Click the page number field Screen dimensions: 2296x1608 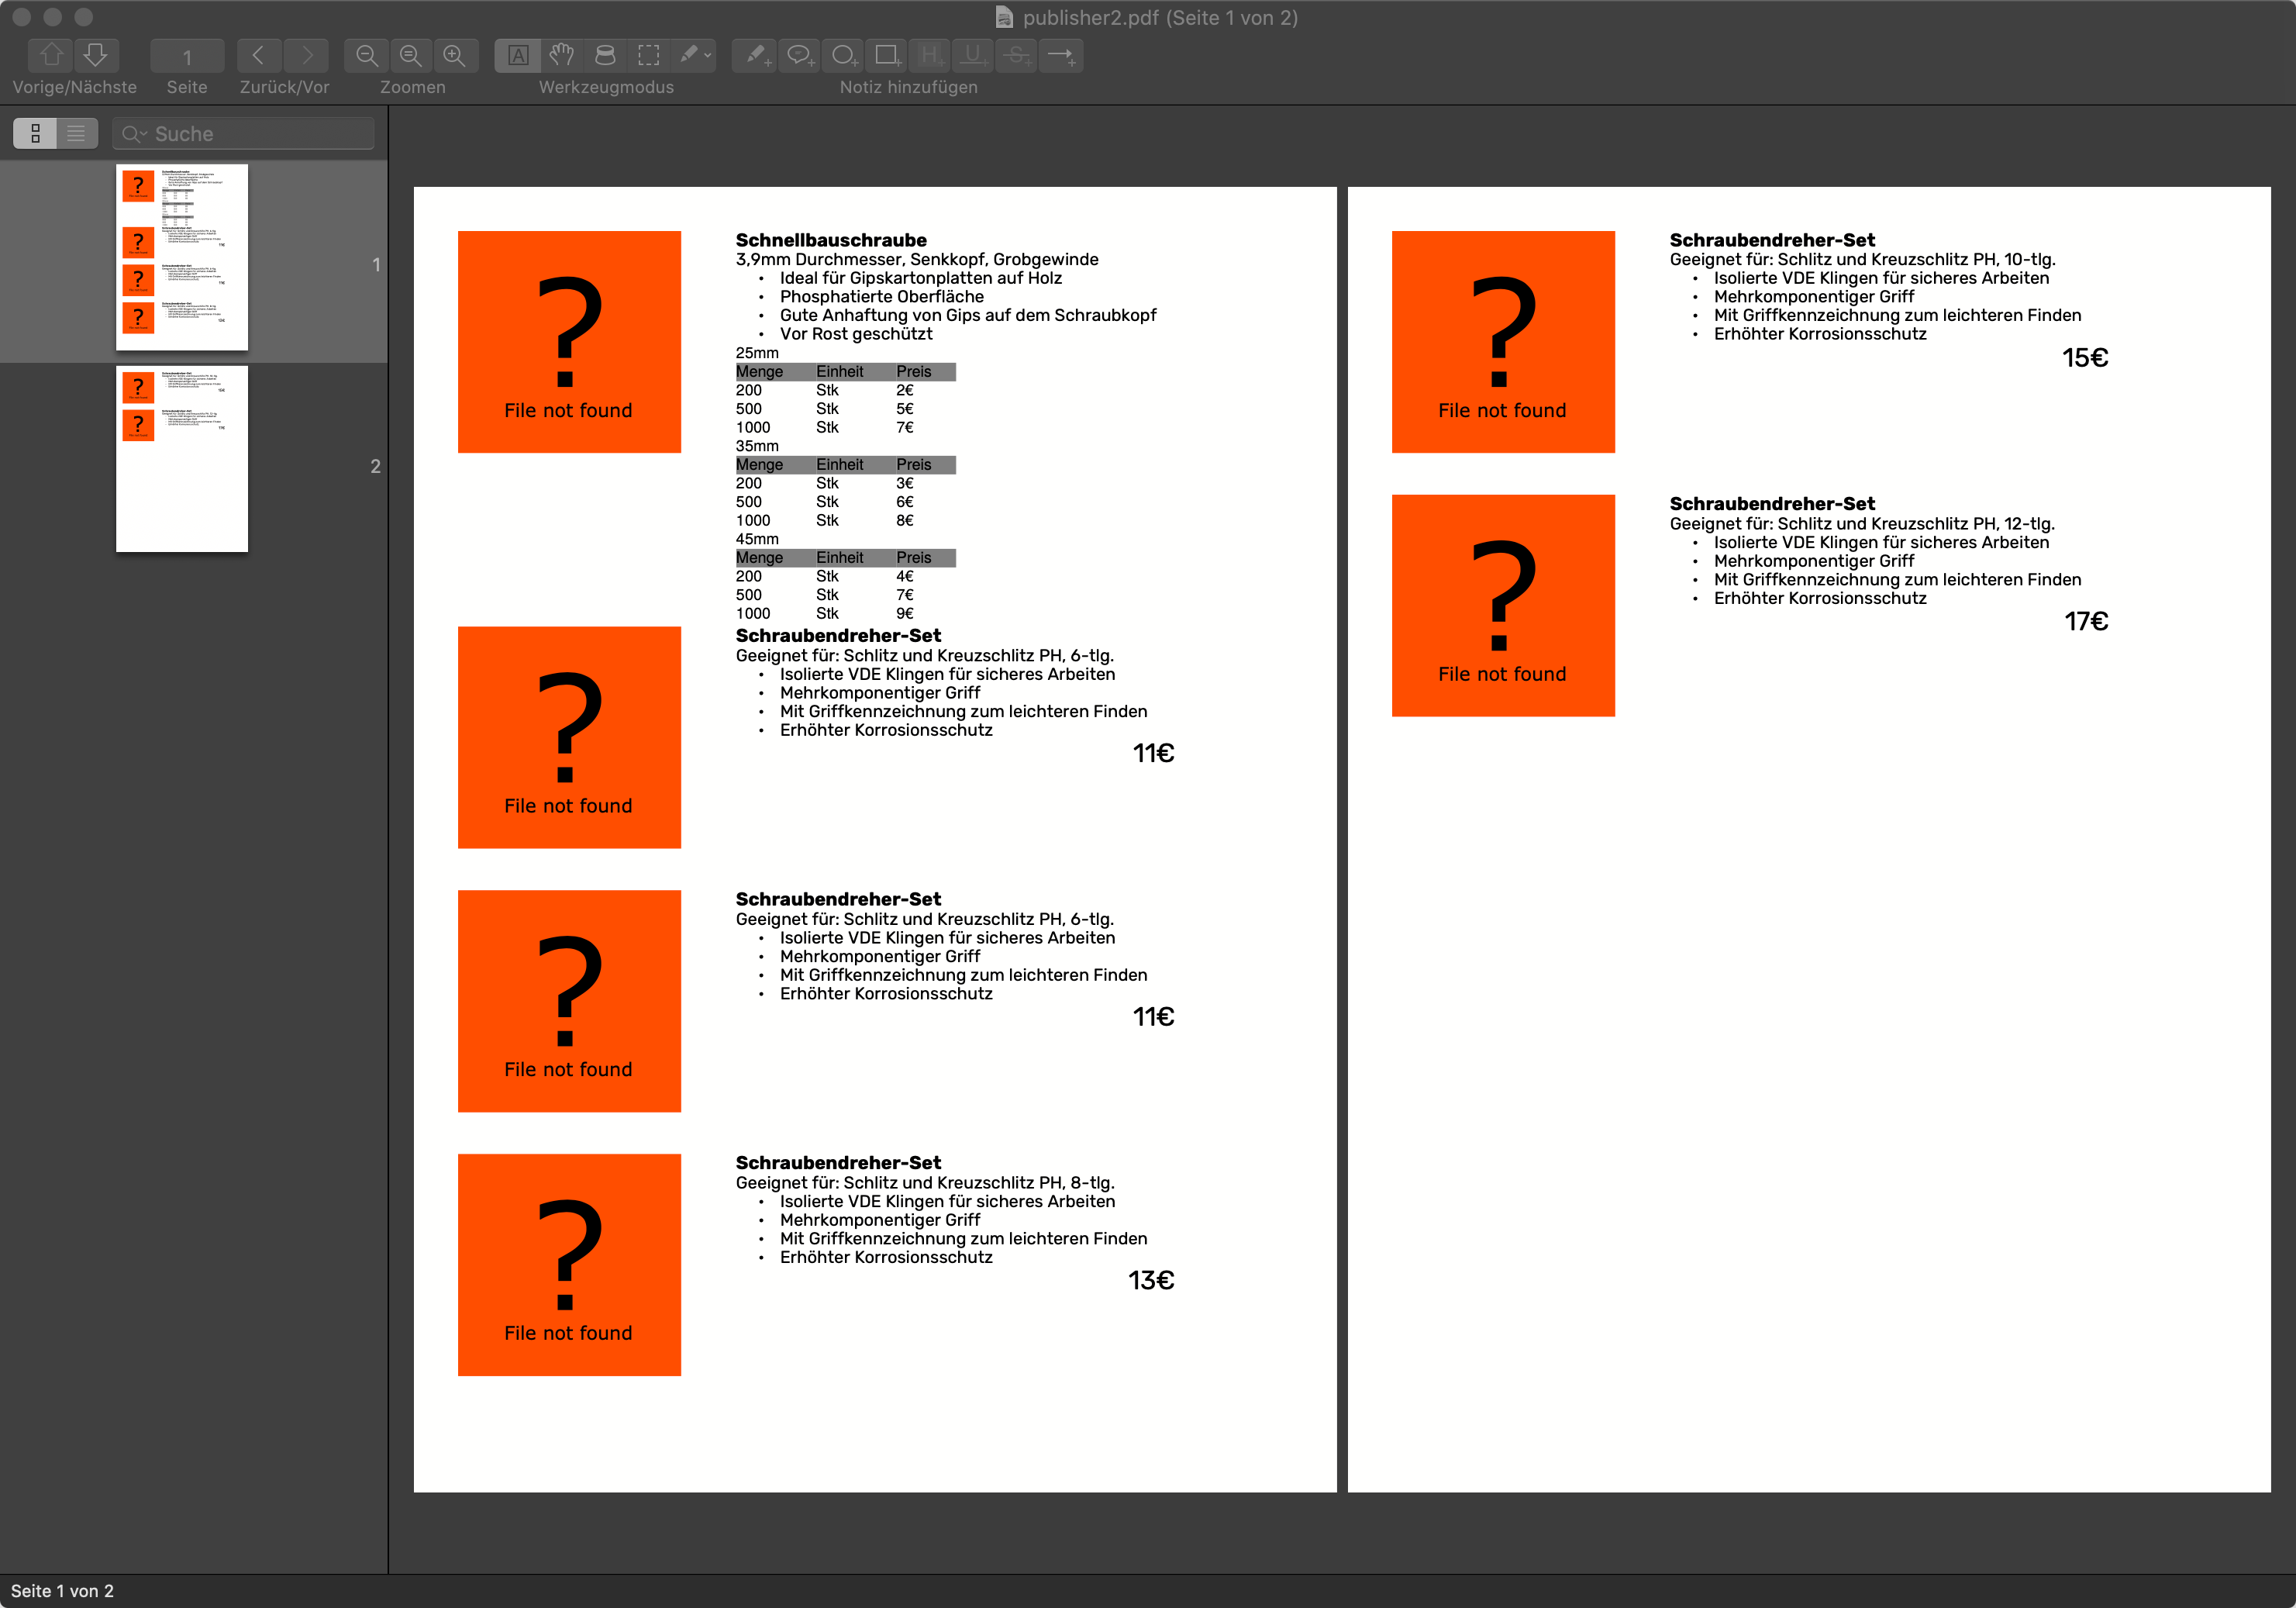coord(187,57)
